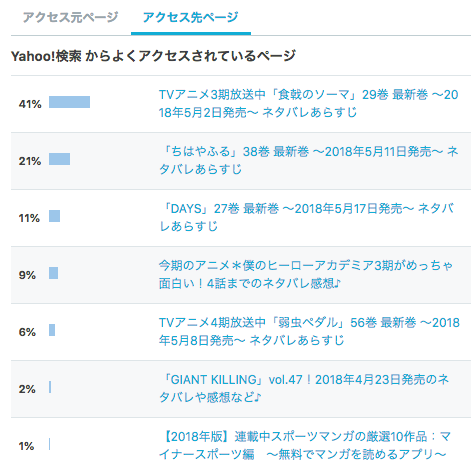Click the 9% access bar
This screenshot has width=476, height=474.
point(53,273)
